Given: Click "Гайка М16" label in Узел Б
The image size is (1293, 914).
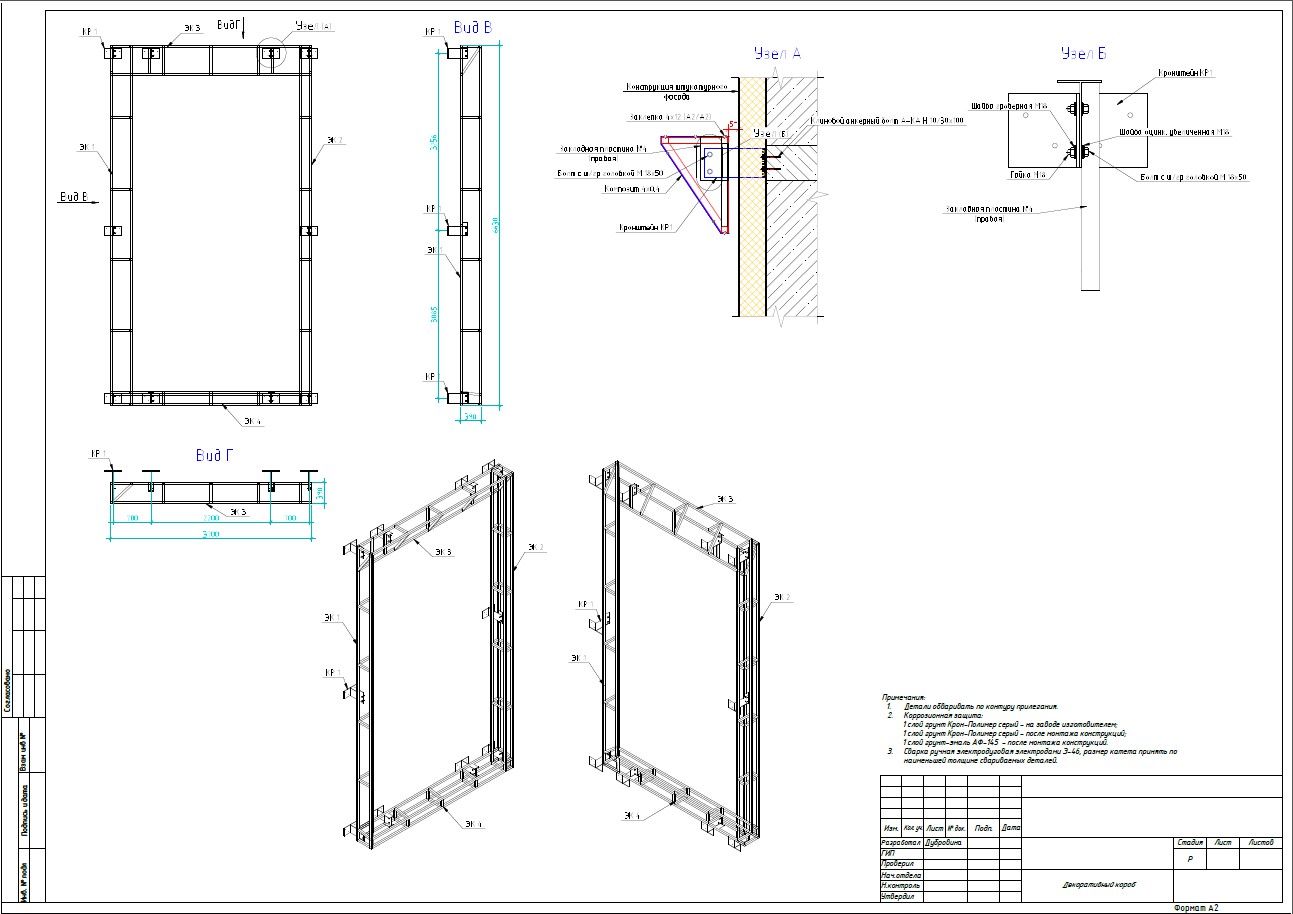Looking at the screenshot, I should [x=1030, y=175].
